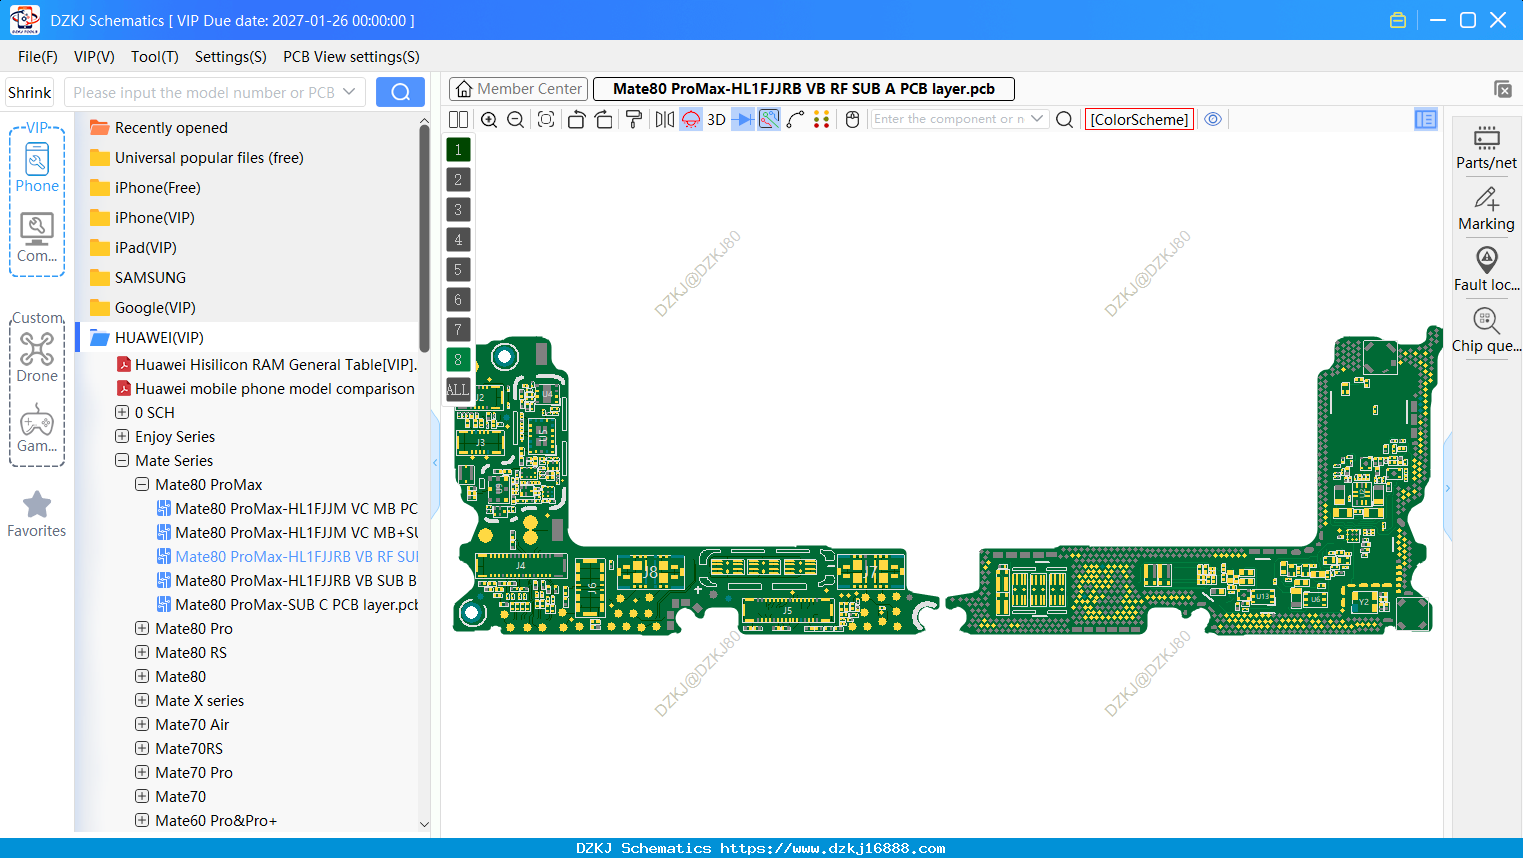Viewport: 1523px width, 858px height.
Task: Open the File(F) menu
Action: tap(38, 57)
